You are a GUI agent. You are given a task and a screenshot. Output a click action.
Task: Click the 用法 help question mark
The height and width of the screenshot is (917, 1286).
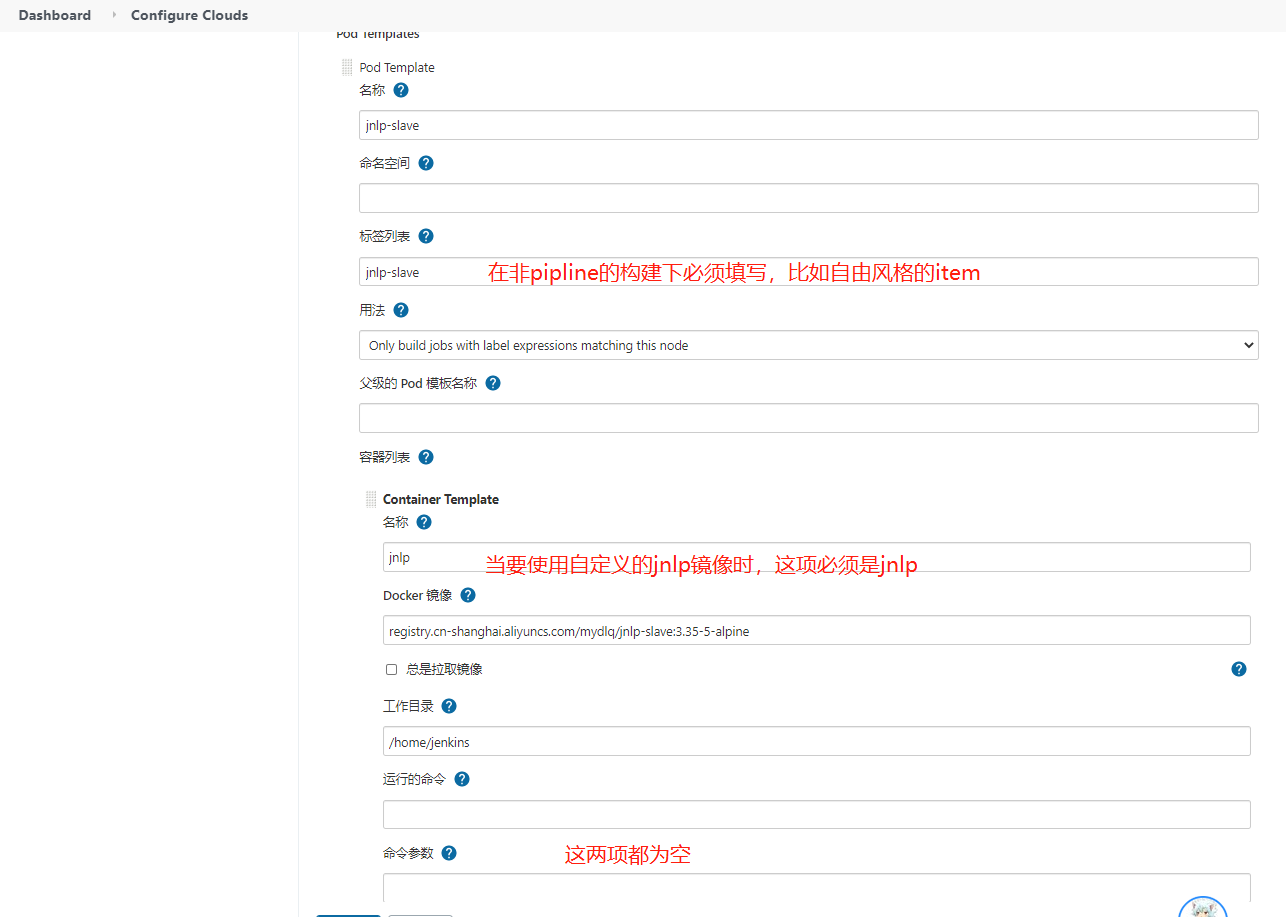pyautogui.click(x=400, y=310)
